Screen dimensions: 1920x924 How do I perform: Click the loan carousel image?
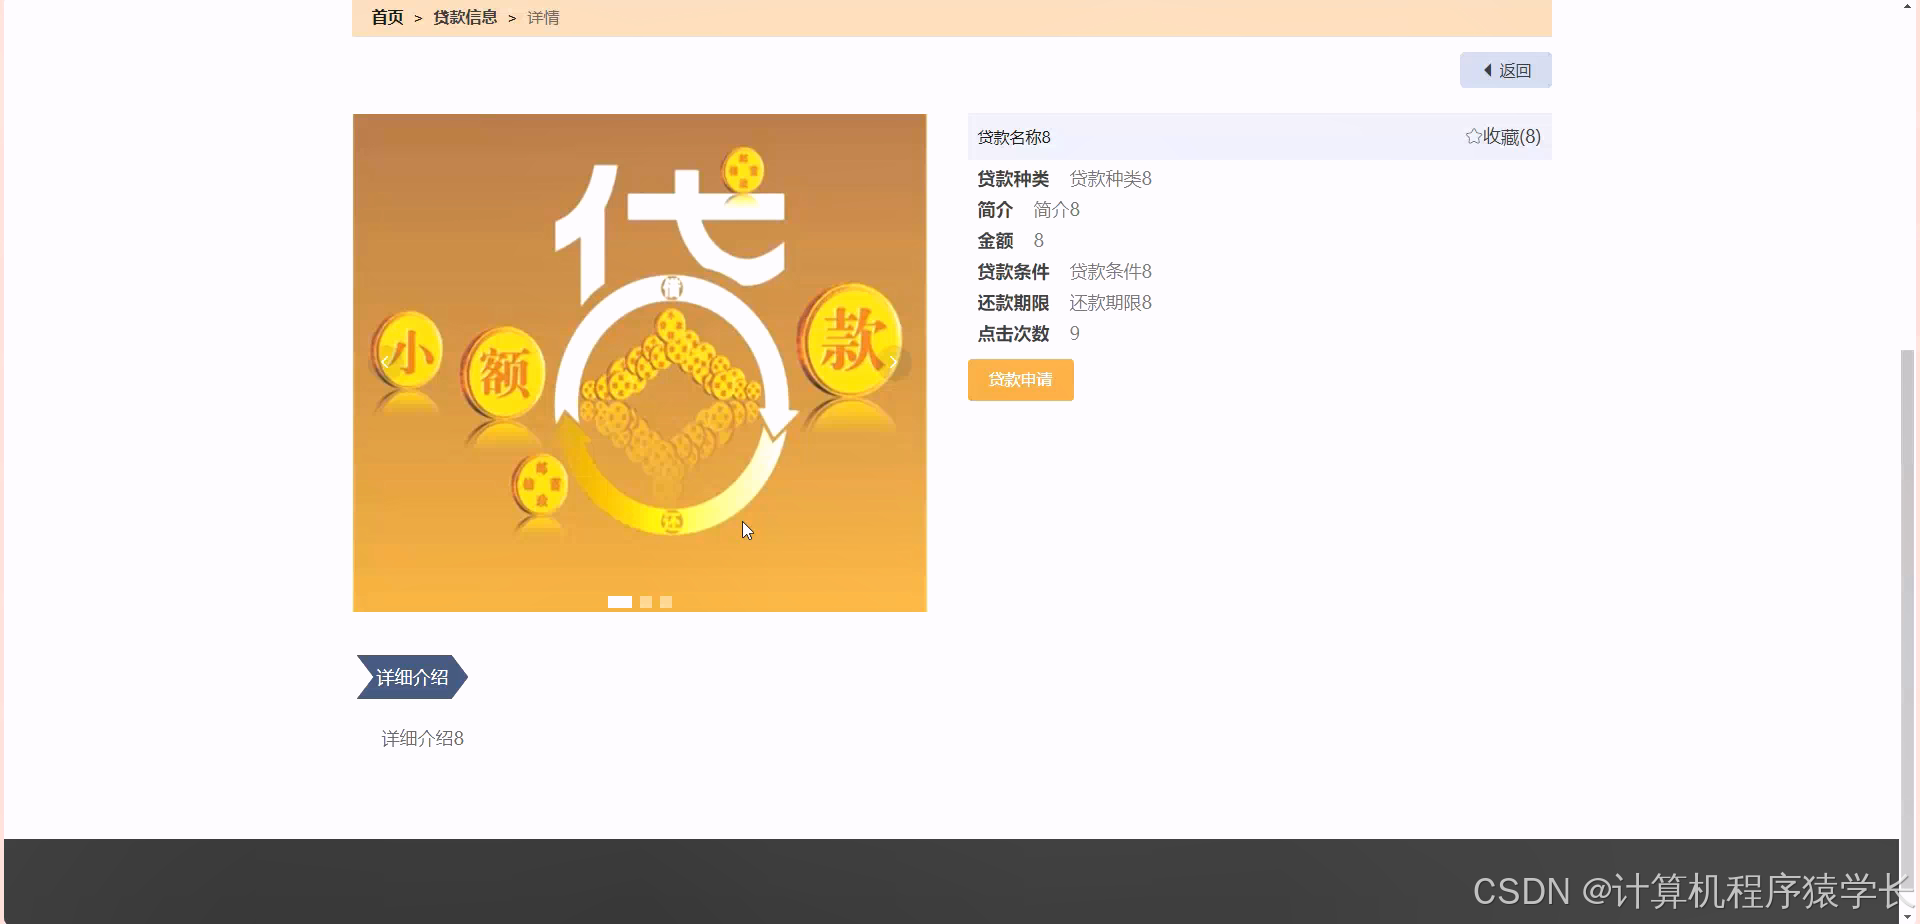(x=639, y=361)
